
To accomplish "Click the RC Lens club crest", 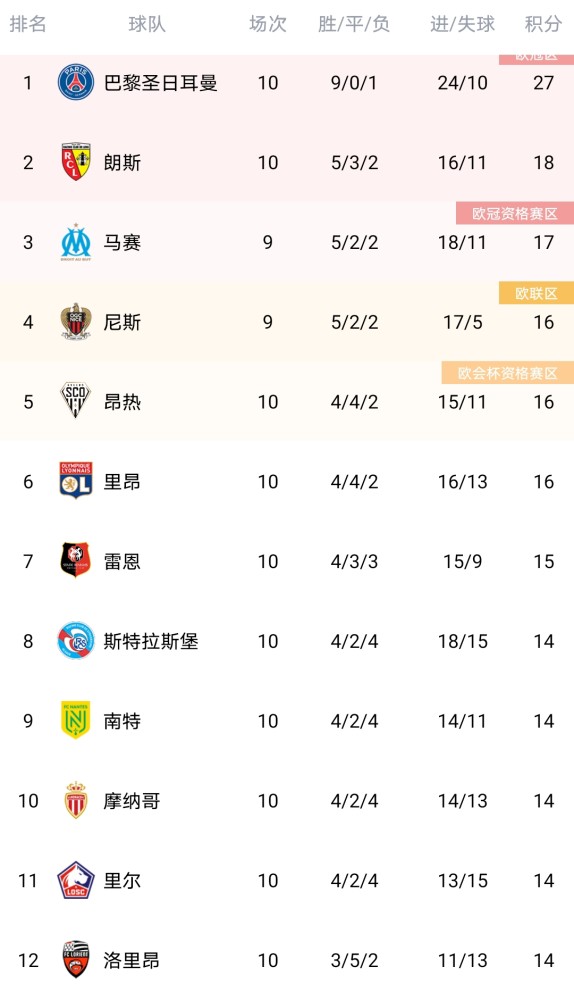I will (76, 162).
